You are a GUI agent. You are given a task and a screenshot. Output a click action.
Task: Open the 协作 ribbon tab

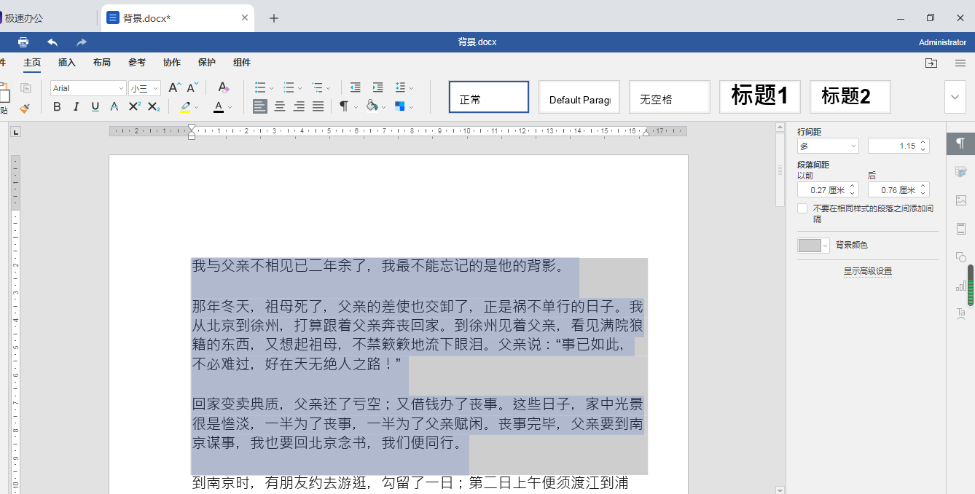click(172, 62)
